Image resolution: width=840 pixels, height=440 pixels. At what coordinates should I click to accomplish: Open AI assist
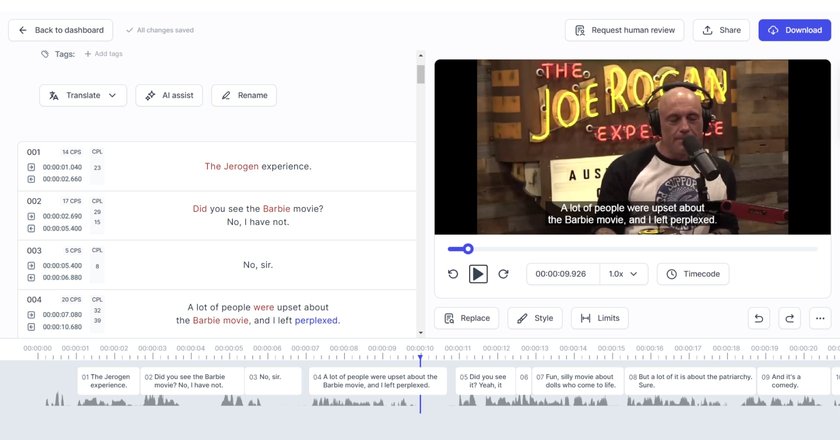tap(169, 95)
